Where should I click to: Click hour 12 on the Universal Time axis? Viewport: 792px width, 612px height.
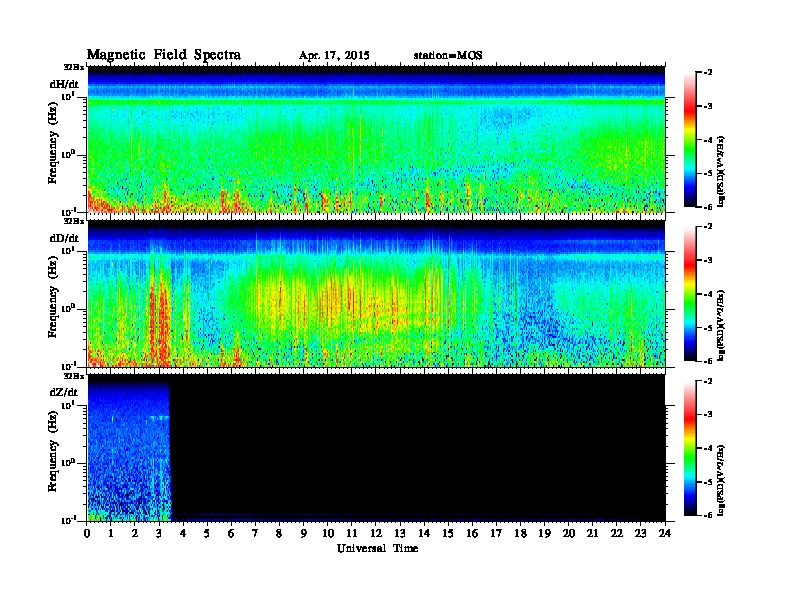tap(376, 533)
